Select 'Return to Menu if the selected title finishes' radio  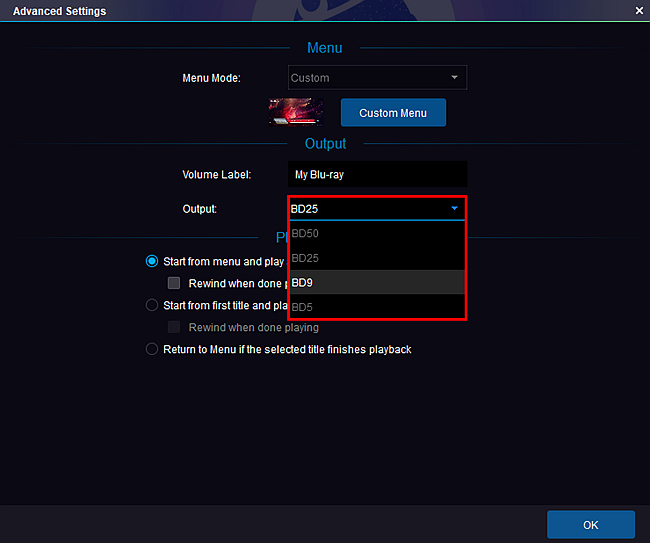(x=152, y=349)
